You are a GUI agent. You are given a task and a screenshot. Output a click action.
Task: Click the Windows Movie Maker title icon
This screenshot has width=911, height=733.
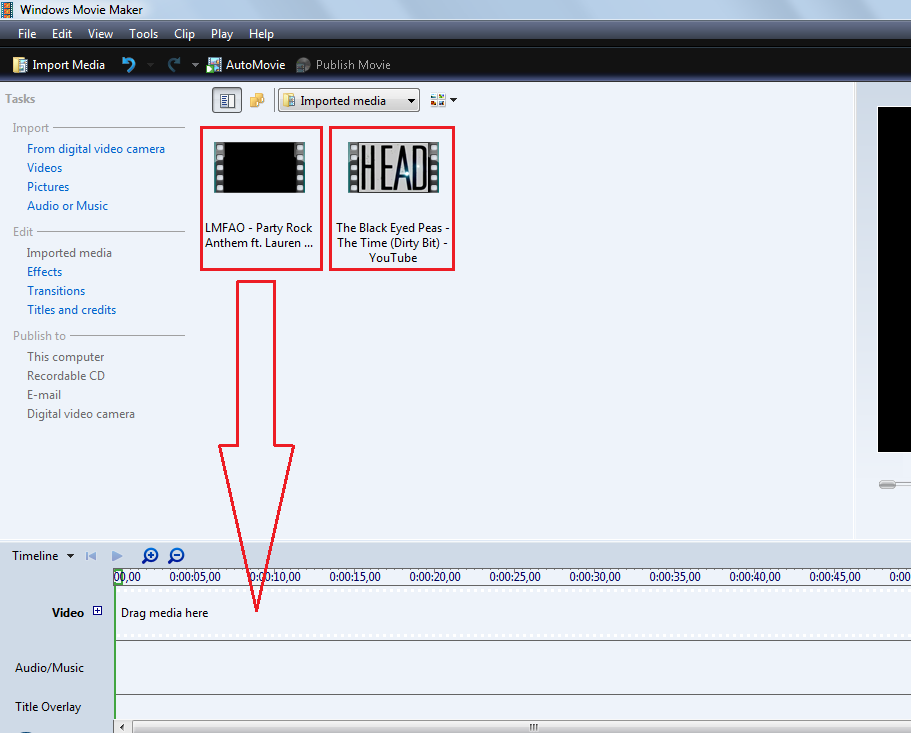point(6,9)
